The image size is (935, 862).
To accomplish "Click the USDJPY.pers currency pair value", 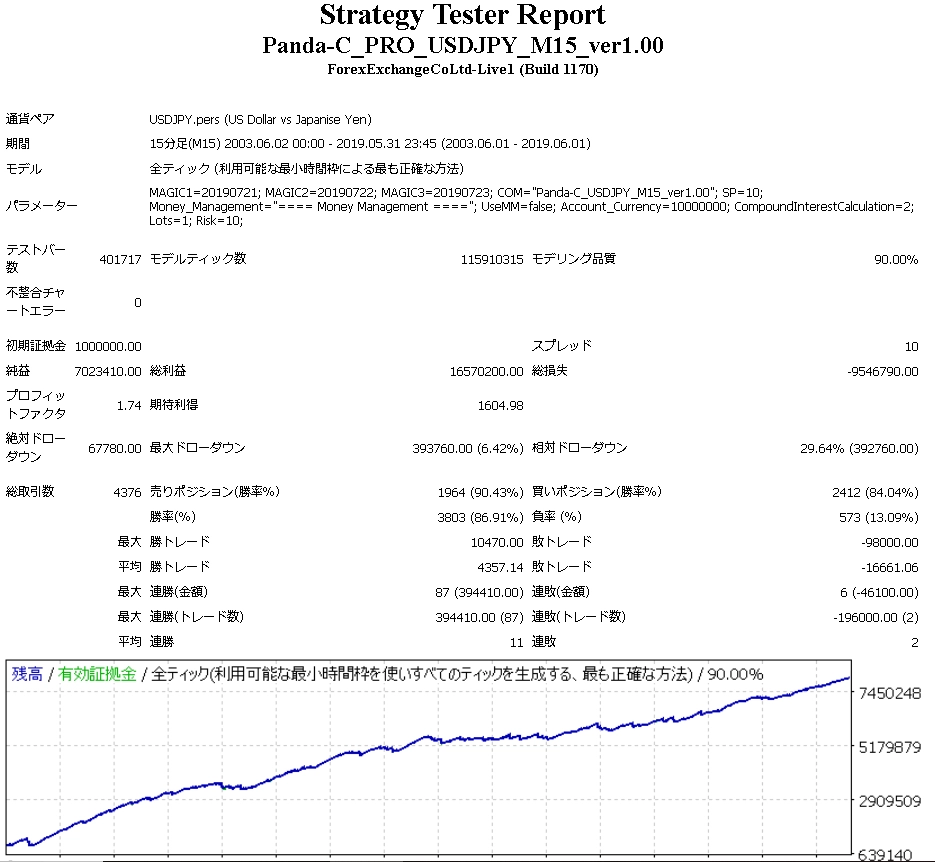I will (x=260, y=119).
